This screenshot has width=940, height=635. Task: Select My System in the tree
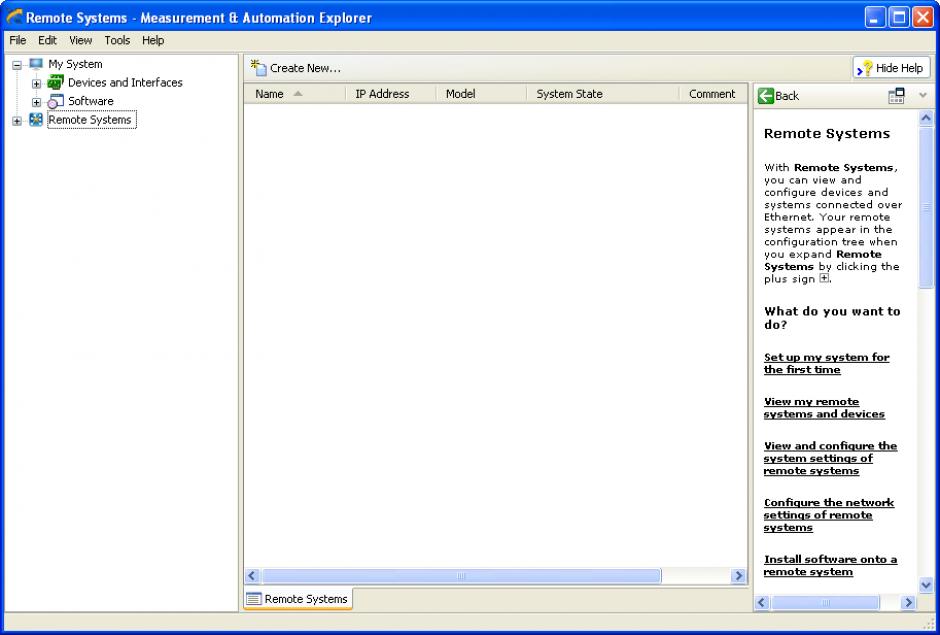76,64
